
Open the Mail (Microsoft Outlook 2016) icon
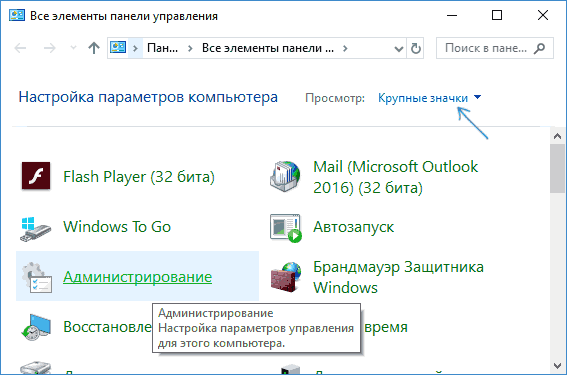coord(285,176)
